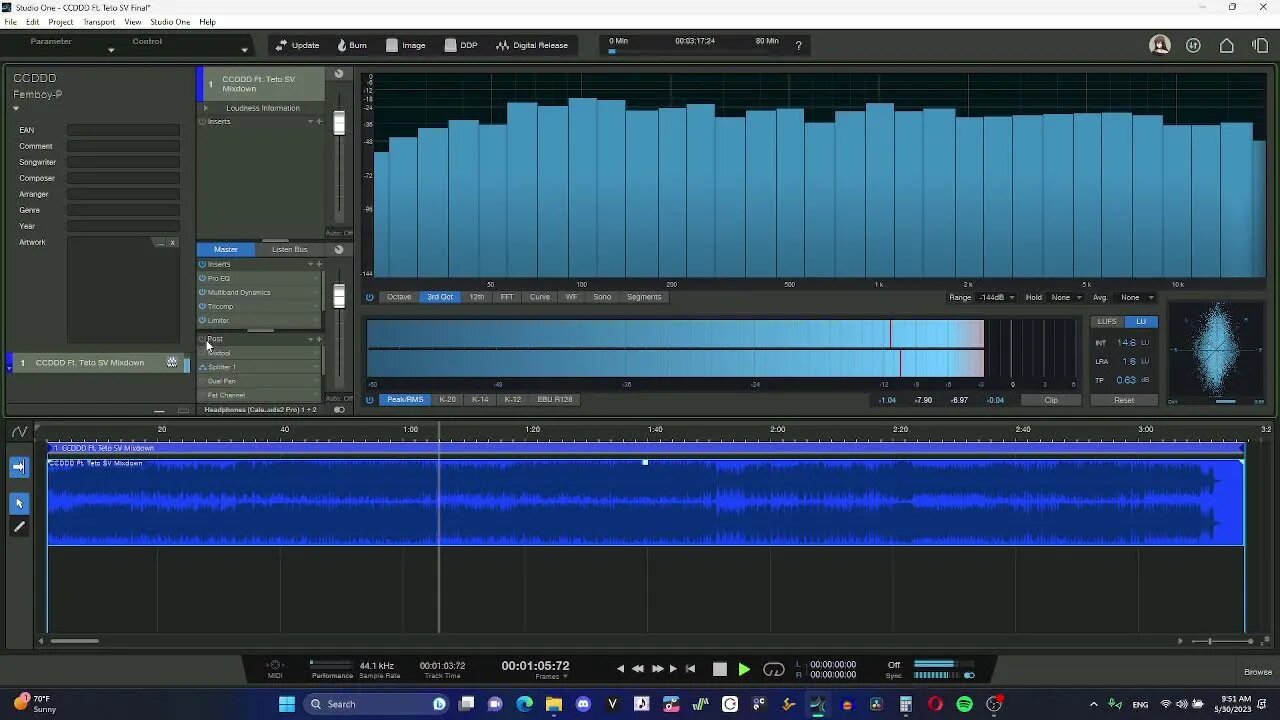
Task: Open Spotify from the taskbar
Action: (964, 704)
